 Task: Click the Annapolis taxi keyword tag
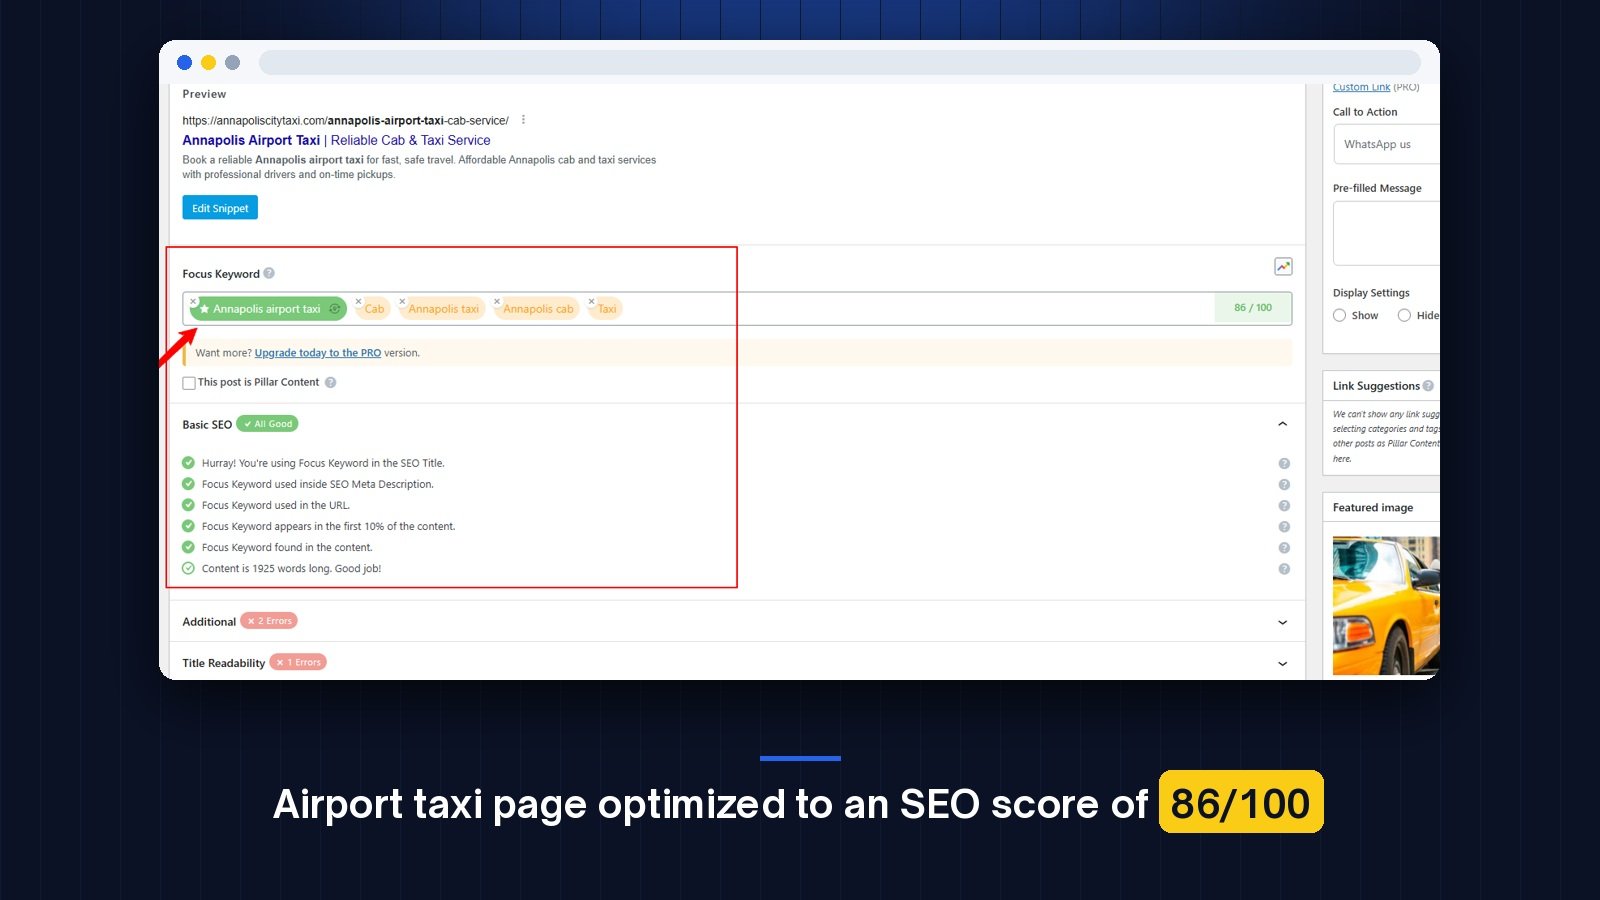(x=443, y=309)
